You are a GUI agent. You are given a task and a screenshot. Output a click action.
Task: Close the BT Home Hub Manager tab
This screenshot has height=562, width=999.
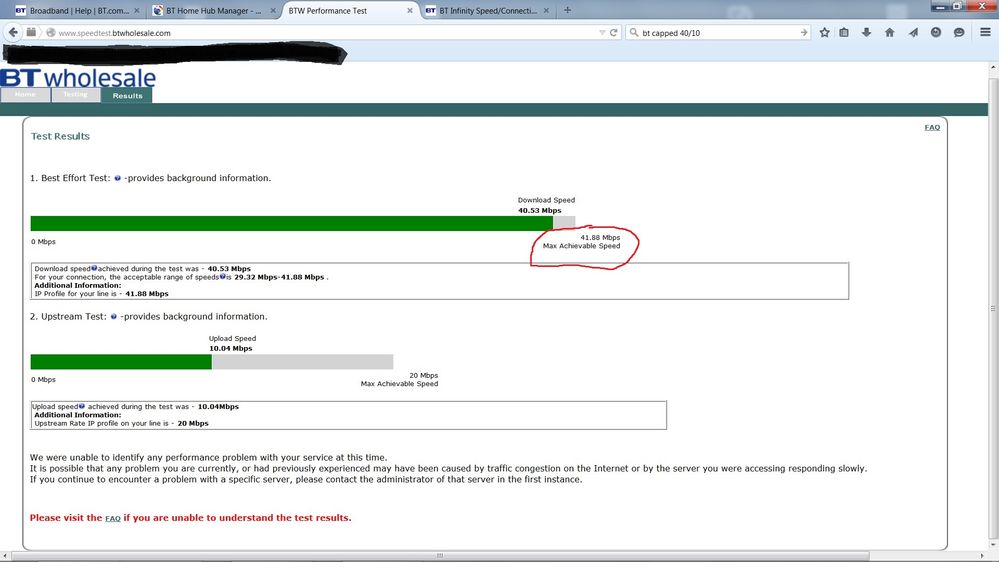[x=273, y=11]
